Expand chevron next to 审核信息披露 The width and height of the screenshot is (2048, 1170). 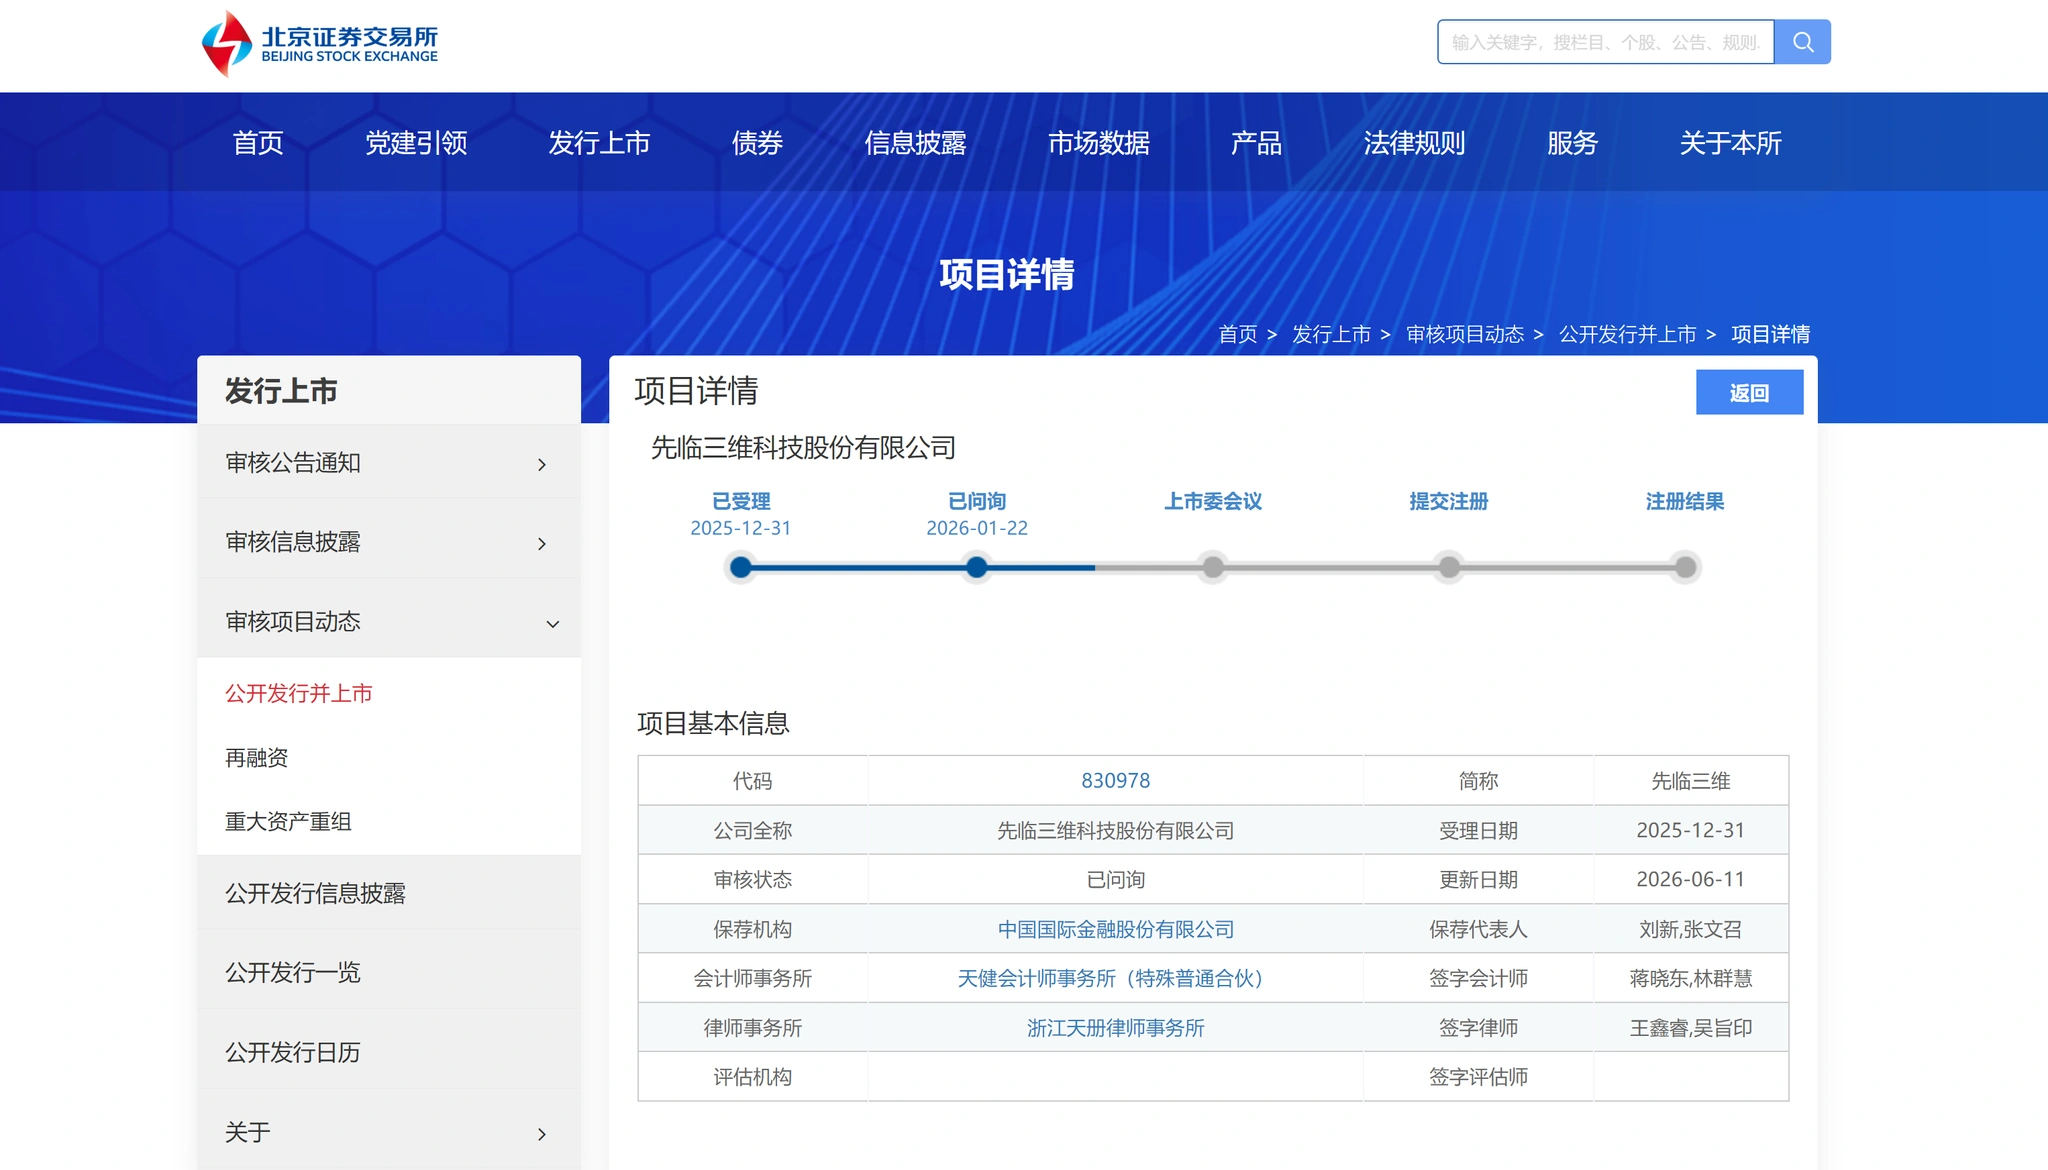point(542,543)
